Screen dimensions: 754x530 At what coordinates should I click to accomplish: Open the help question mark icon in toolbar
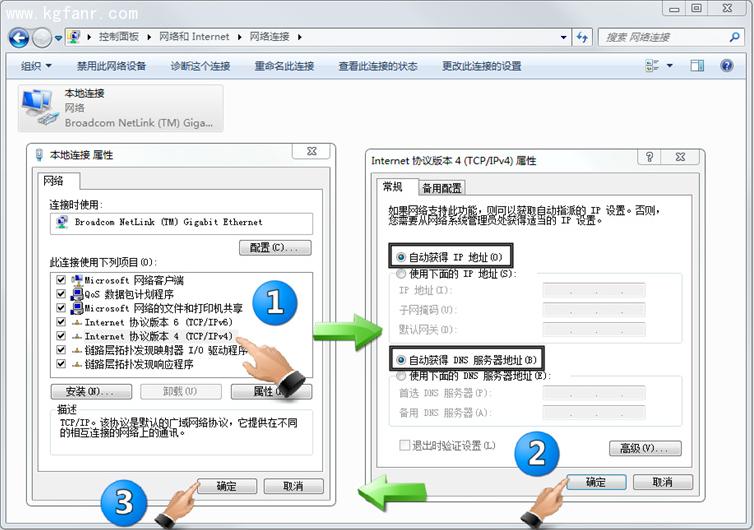point(726,66)
